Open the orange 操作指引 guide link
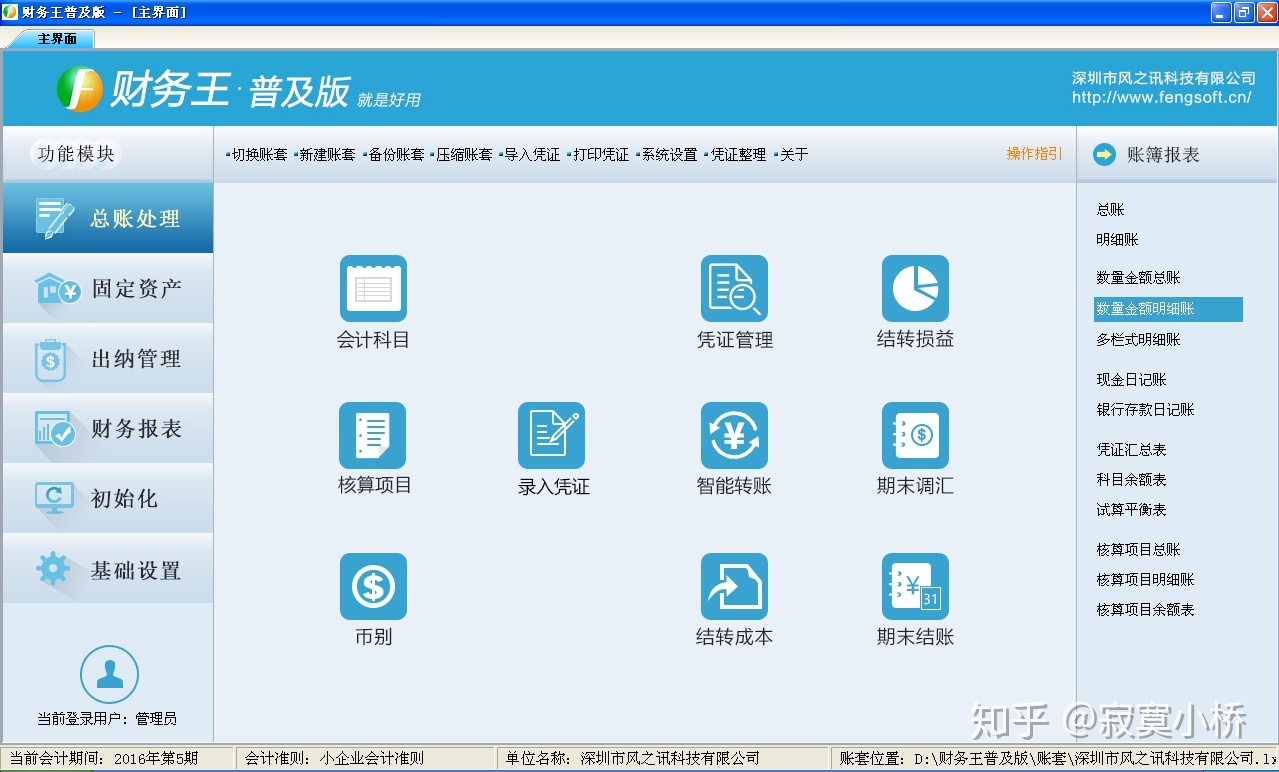The width and height of the screenshot is (1279, 772). click(x=1034, y=155)
